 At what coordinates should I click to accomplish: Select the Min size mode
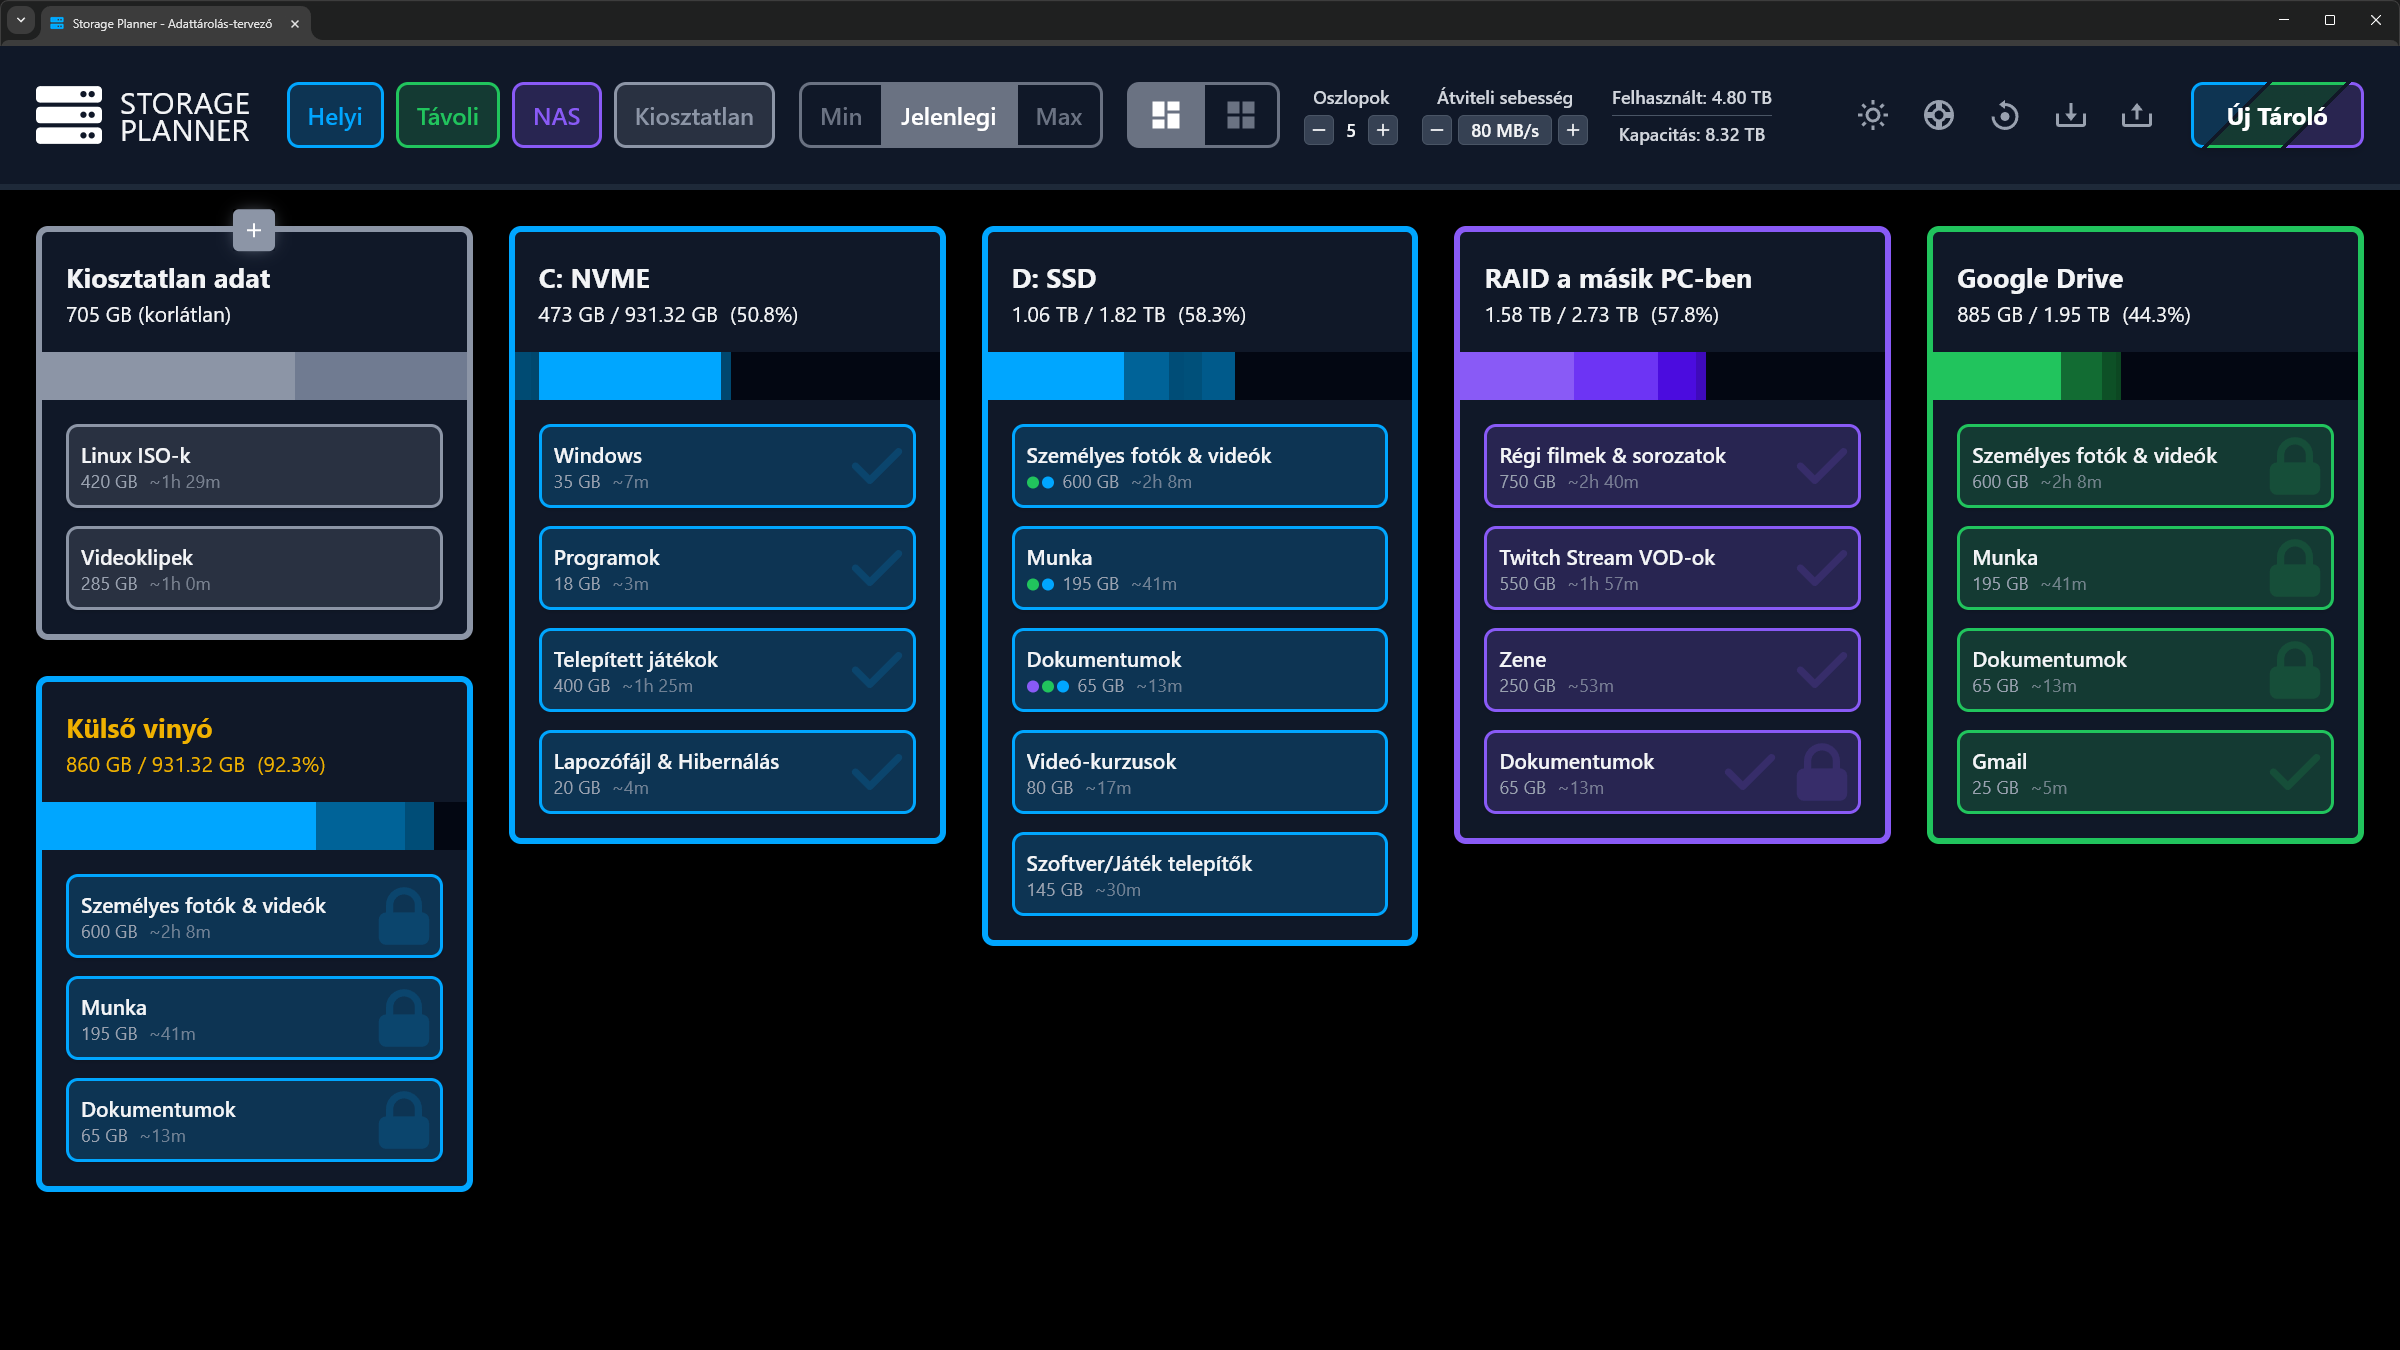tap(841, 116)
